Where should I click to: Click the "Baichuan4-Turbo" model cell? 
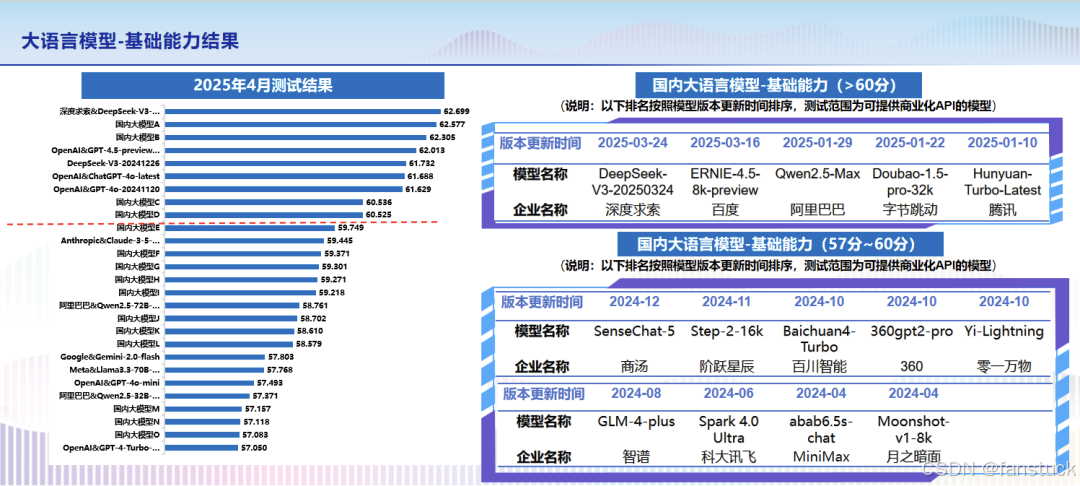coord(819,338)
